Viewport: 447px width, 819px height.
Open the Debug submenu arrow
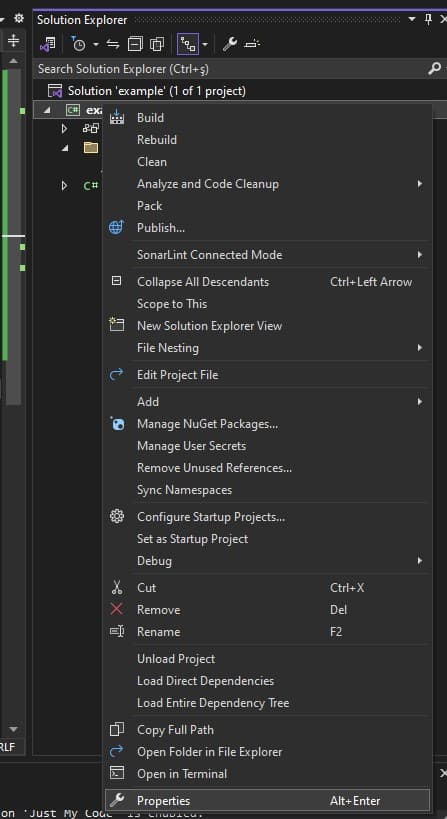[x=420, y=561]
